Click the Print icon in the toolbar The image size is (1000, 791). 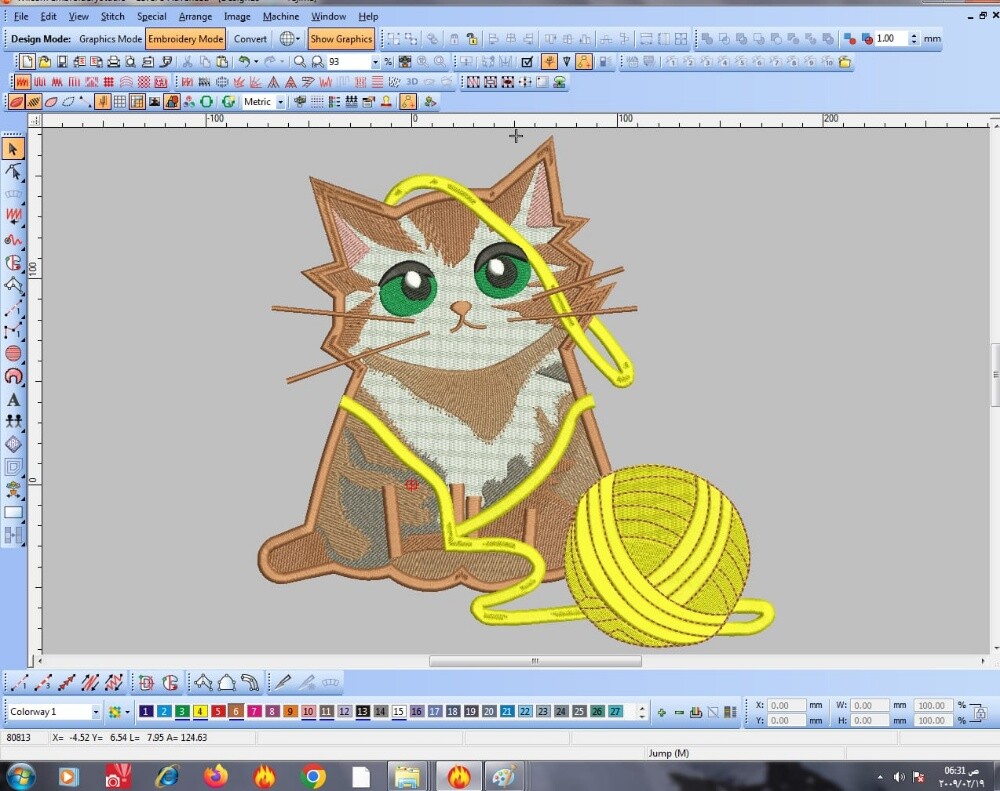pos(113,62)
